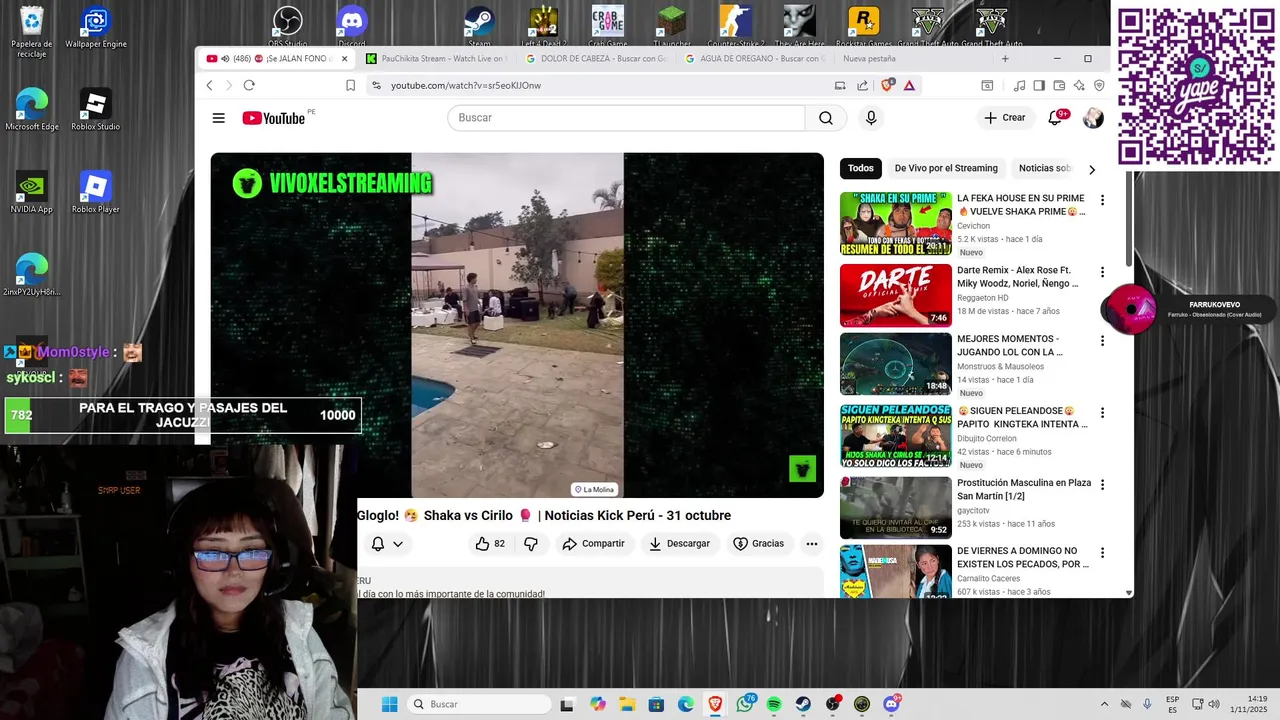The image size is (1280, 720).
Task: Toggle notification bell for channel subscription
Action: coord(378,544)
